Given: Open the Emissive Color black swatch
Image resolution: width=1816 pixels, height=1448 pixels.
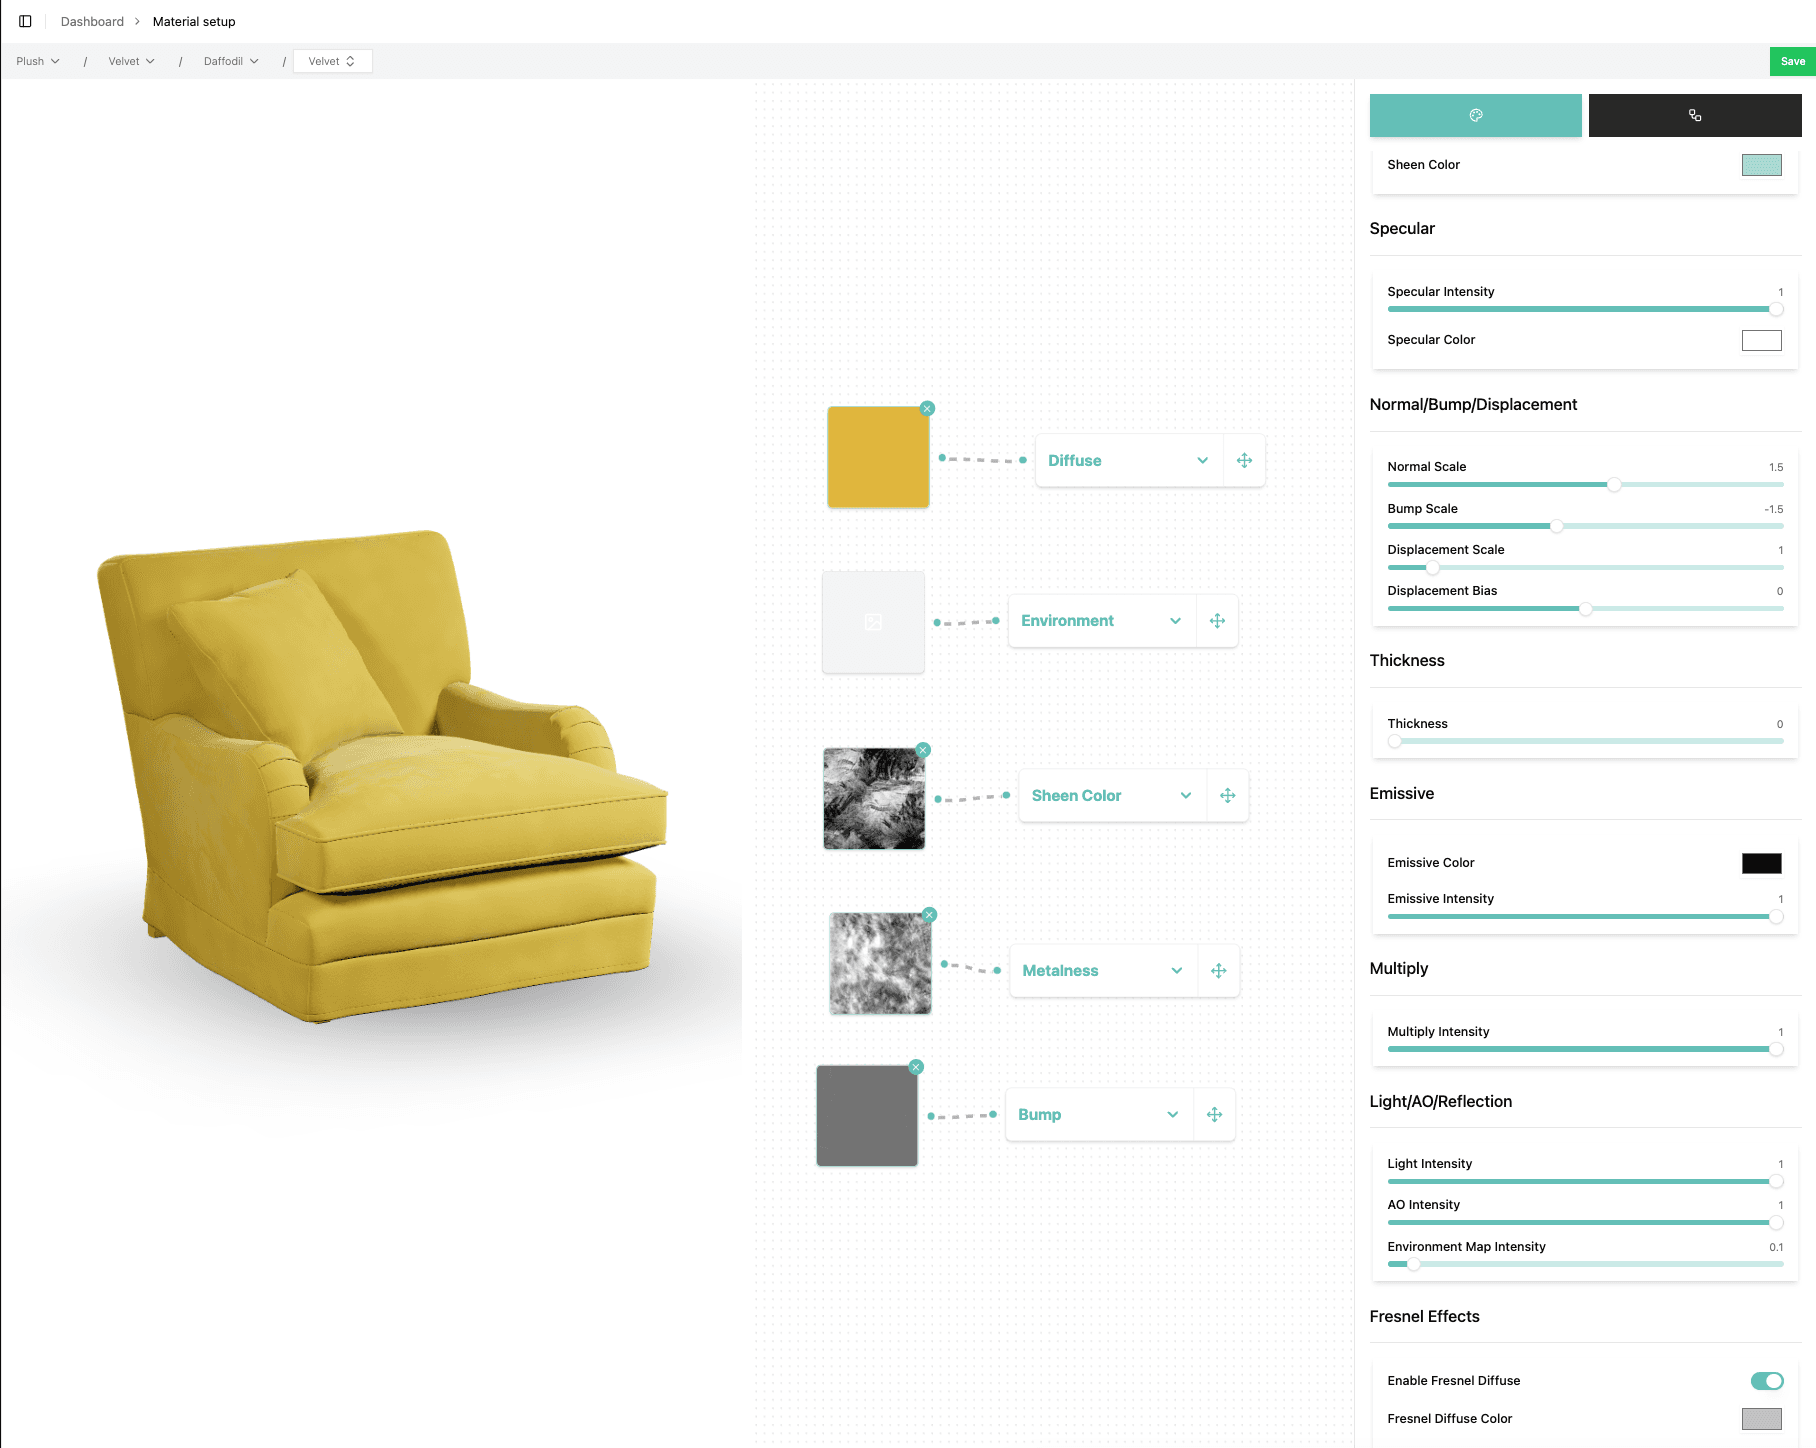Looking at the screenshot, I should point(1761,864).
